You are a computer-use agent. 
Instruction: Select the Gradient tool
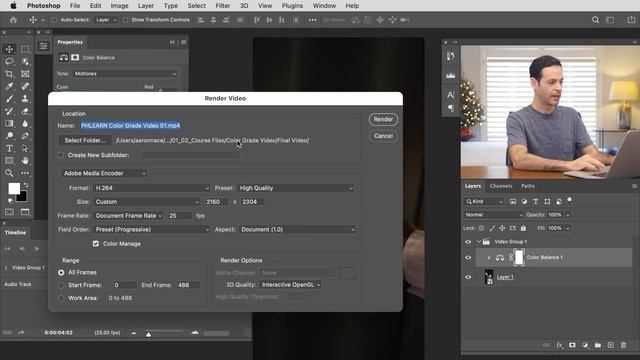tap(9, 123)
